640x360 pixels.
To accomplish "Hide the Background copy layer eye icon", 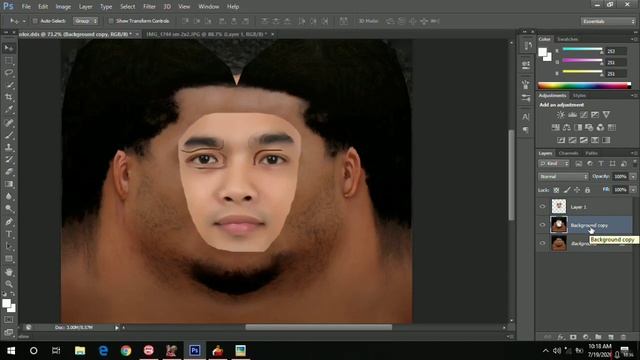I will [542, 225].
